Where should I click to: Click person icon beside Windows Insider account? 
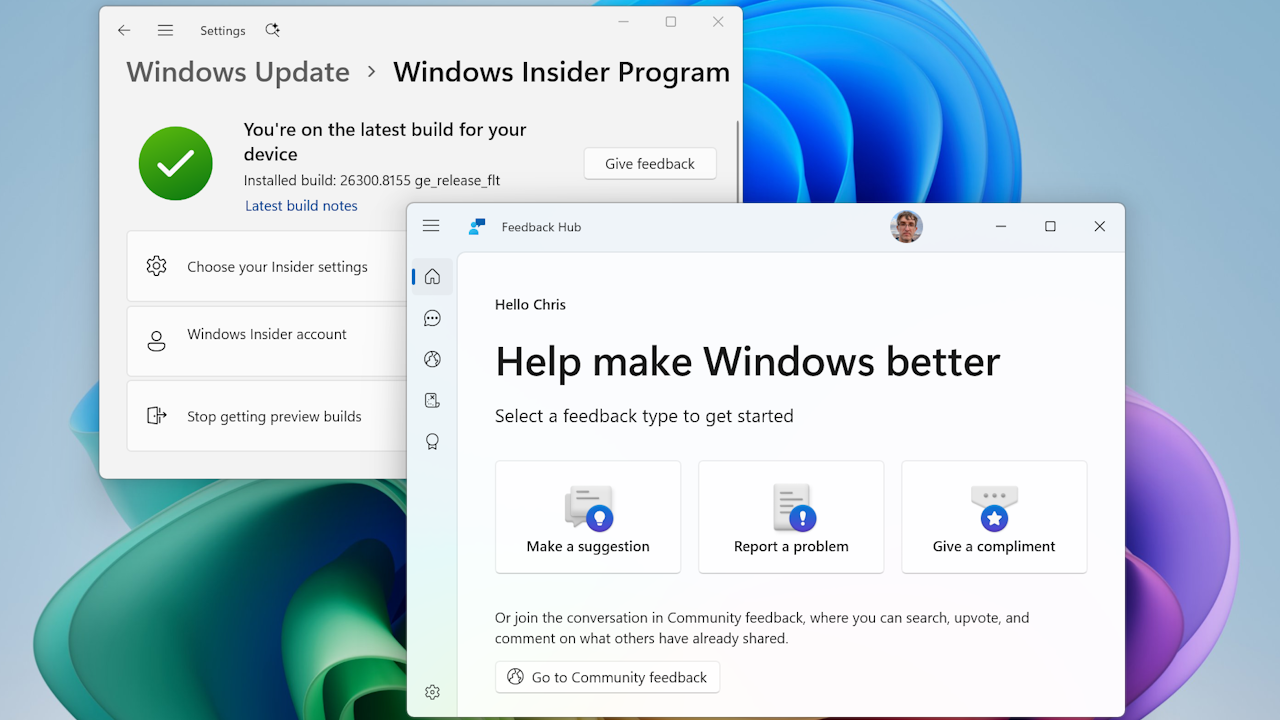(156, 341)
